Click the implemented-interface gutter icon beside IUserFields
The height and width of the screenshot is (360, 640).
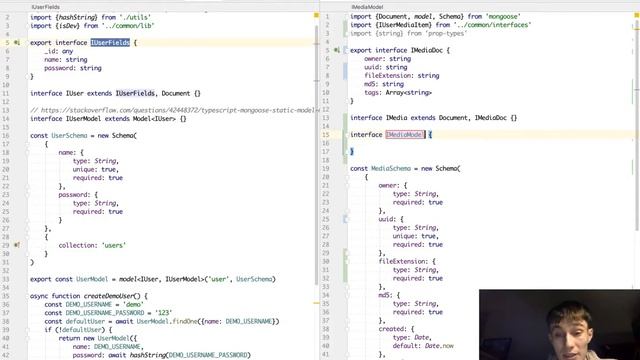click(17, 42)
